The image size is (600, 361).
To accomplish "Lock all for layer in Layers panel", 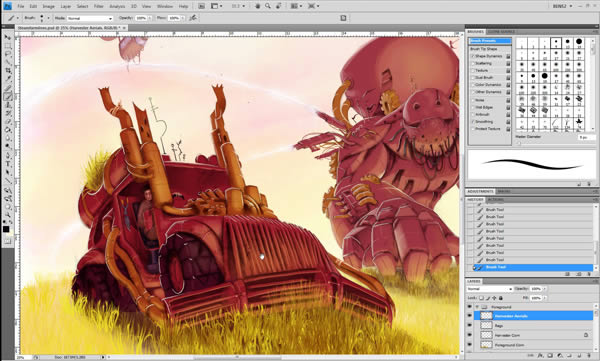I will tap(501, 298).
